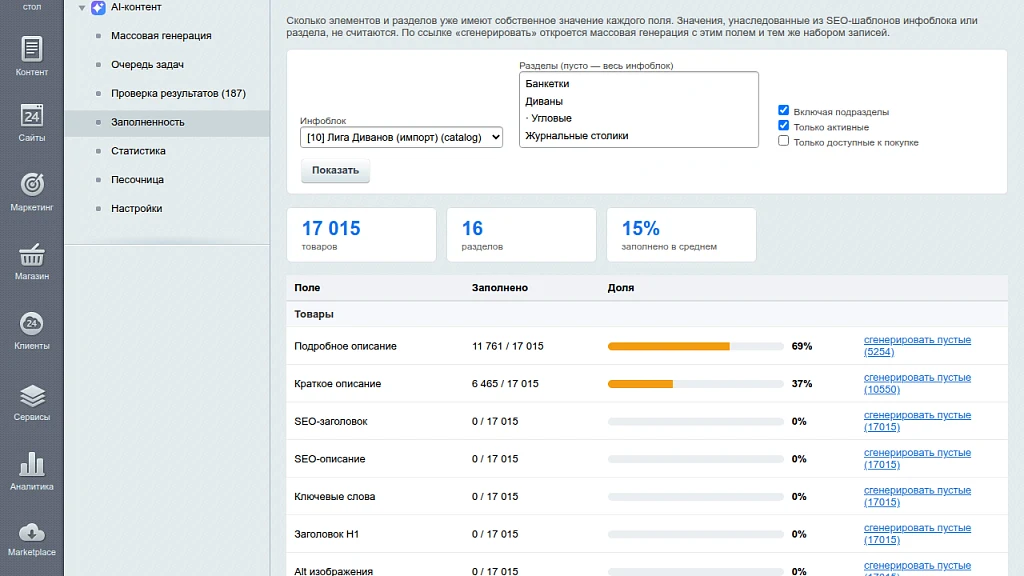Open Настройки in the AI-контент menu
Image resolution: width=1024 pixels, height=576 pixels.
pyautogui.click(x=136, y=208)
